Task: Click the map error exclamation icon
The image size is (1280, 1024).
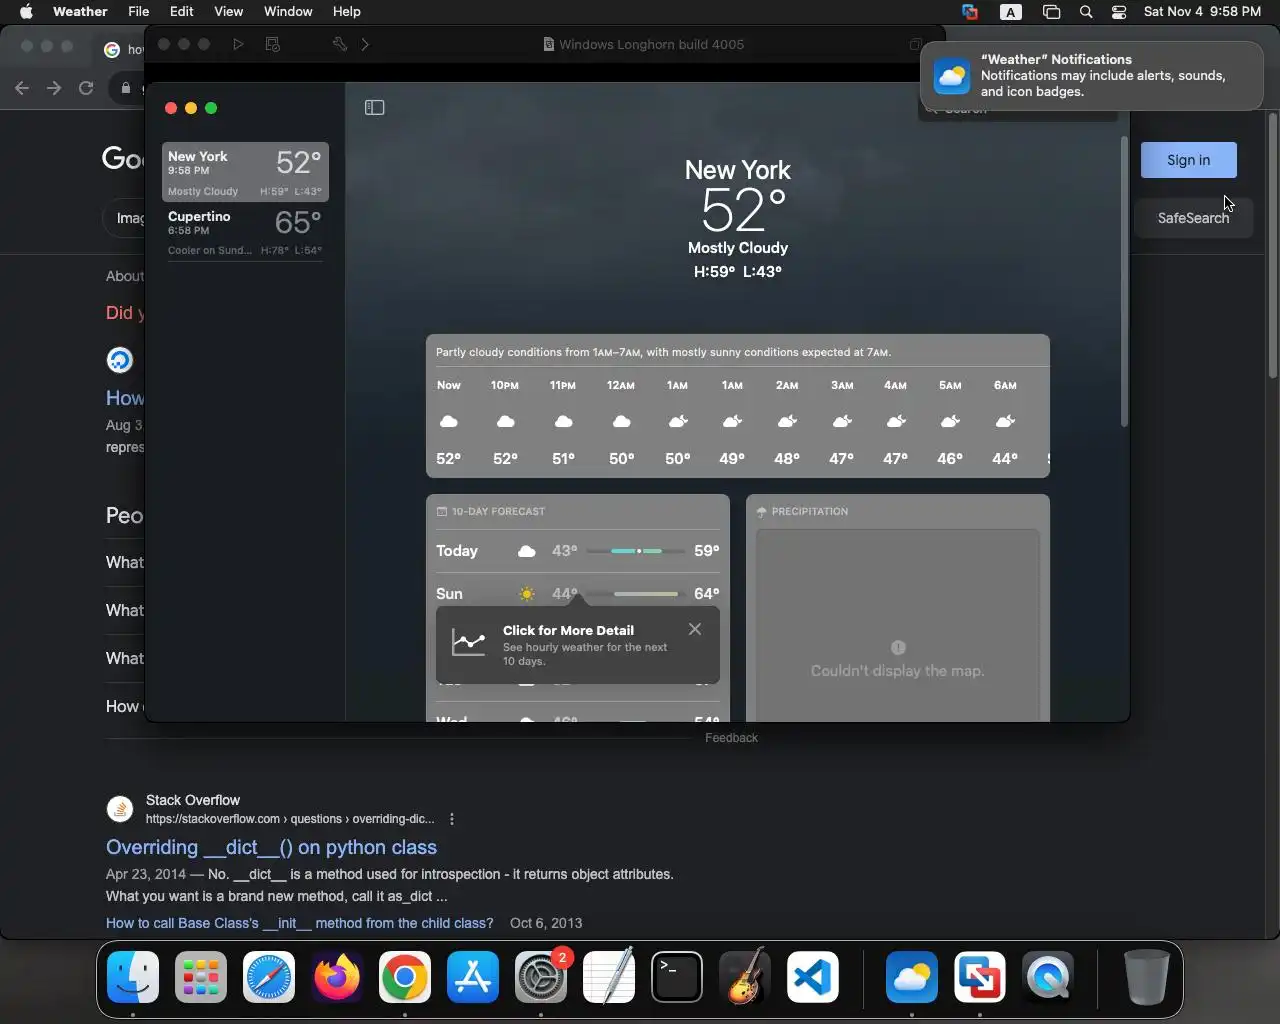Action: 898,647
